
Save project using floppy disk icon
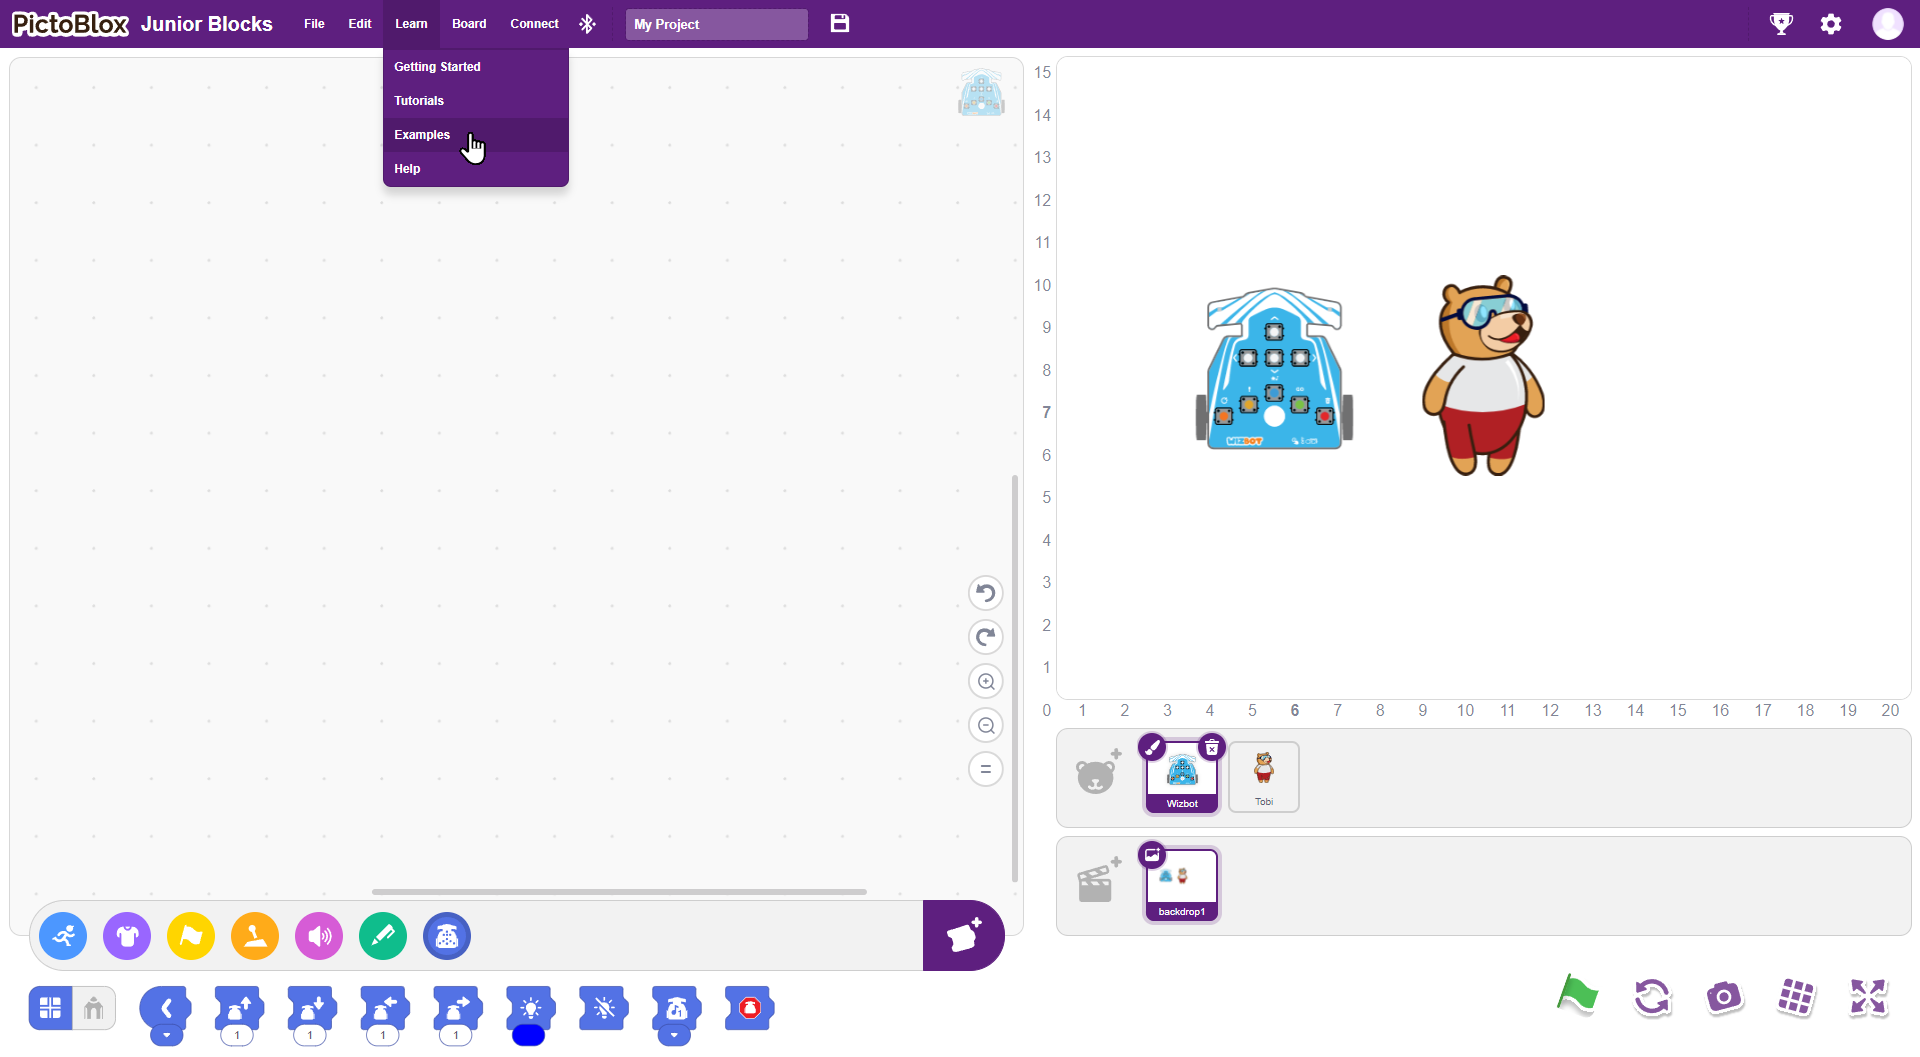tap(840, 24)
